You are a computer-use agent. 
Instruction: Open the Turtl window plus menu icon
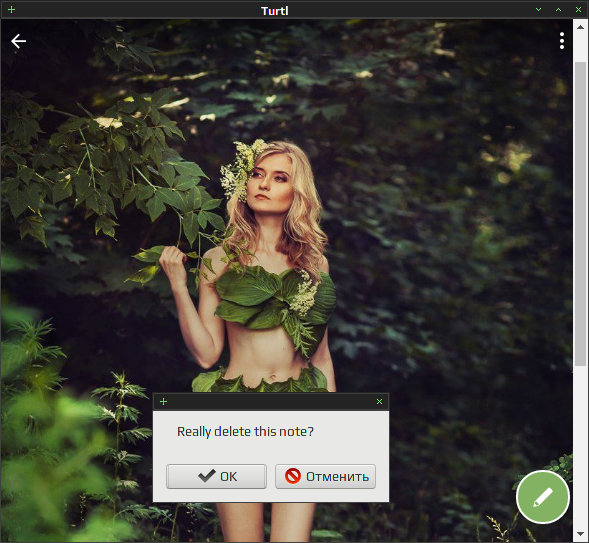pyautogui.click(x=11, y=9)
